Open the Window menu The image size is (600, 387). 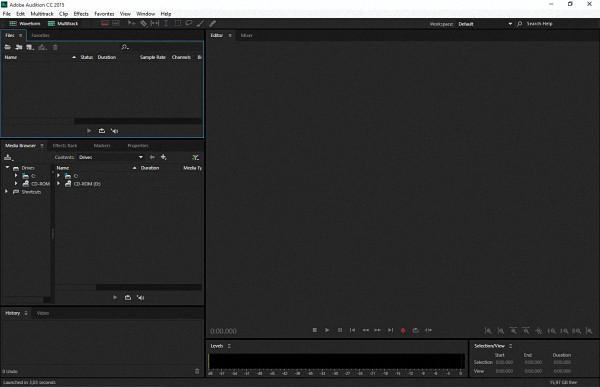(145, 14)
